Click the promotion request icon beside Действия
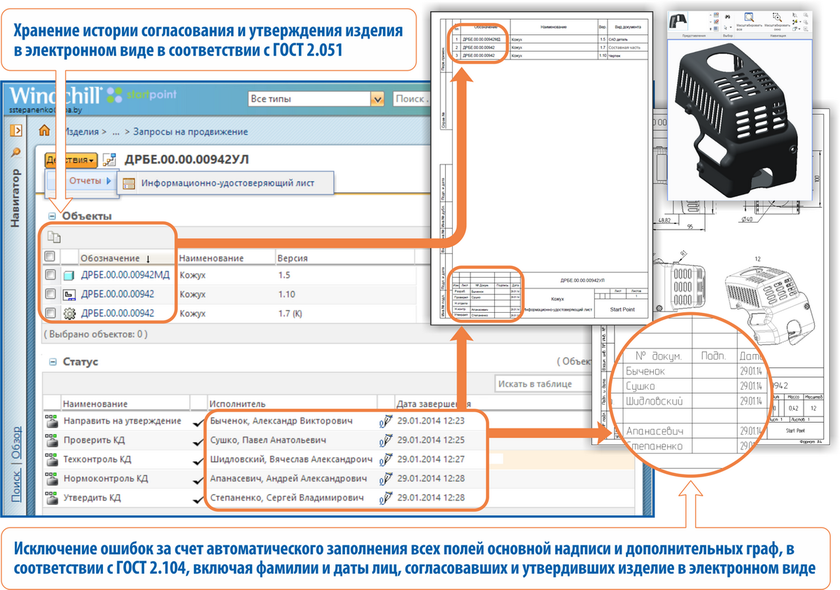 [110, 160]
